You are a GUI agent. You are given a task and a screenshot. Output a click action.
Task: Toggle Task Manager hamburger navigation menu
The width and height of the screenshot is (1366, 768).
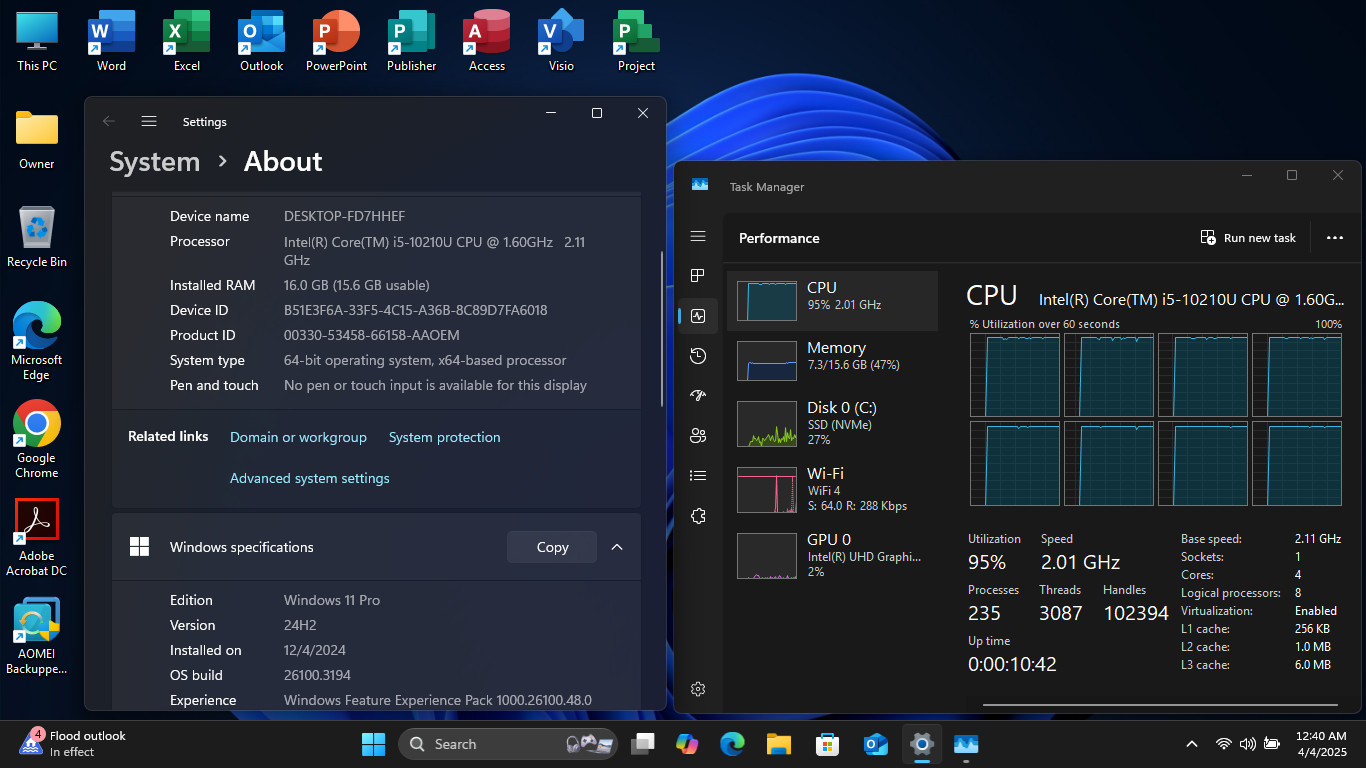698,236
